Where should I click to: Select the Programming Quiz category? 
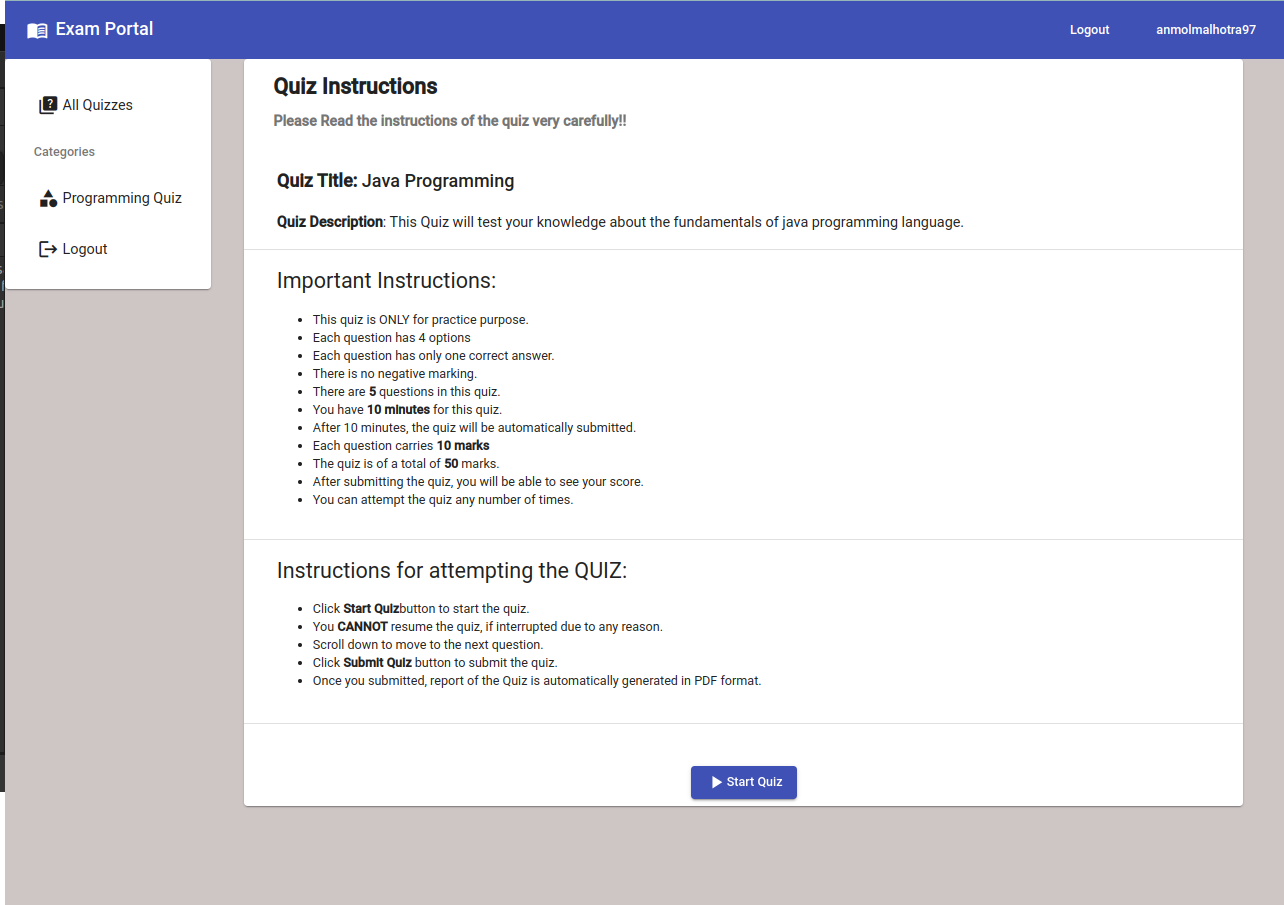[x=122, y=198]
